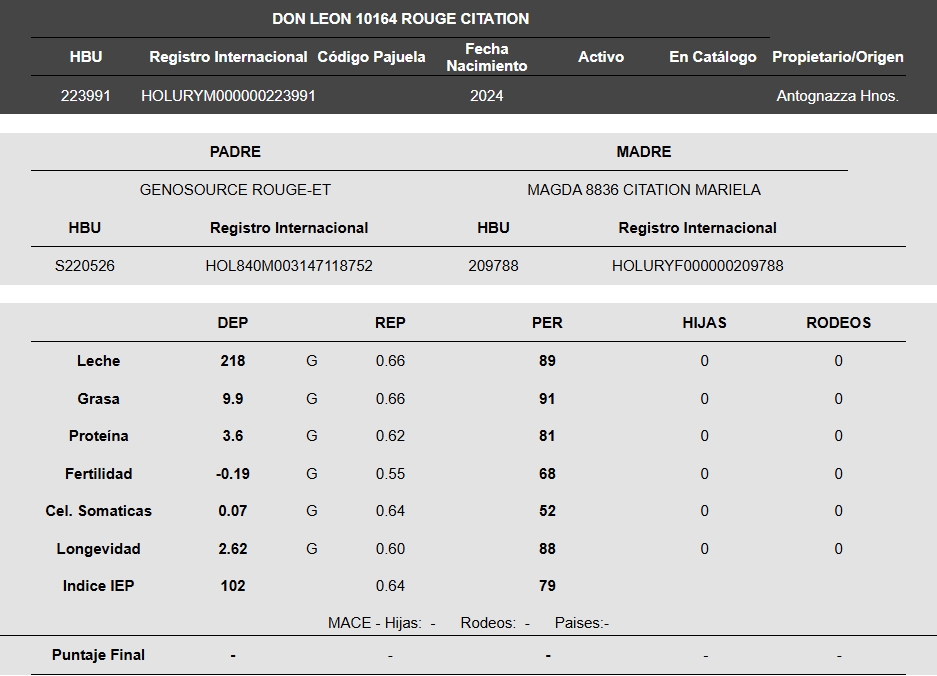Screen dimensions: 937x676
Task: Click the Fertilidad row label
Action: click(99, 474)
